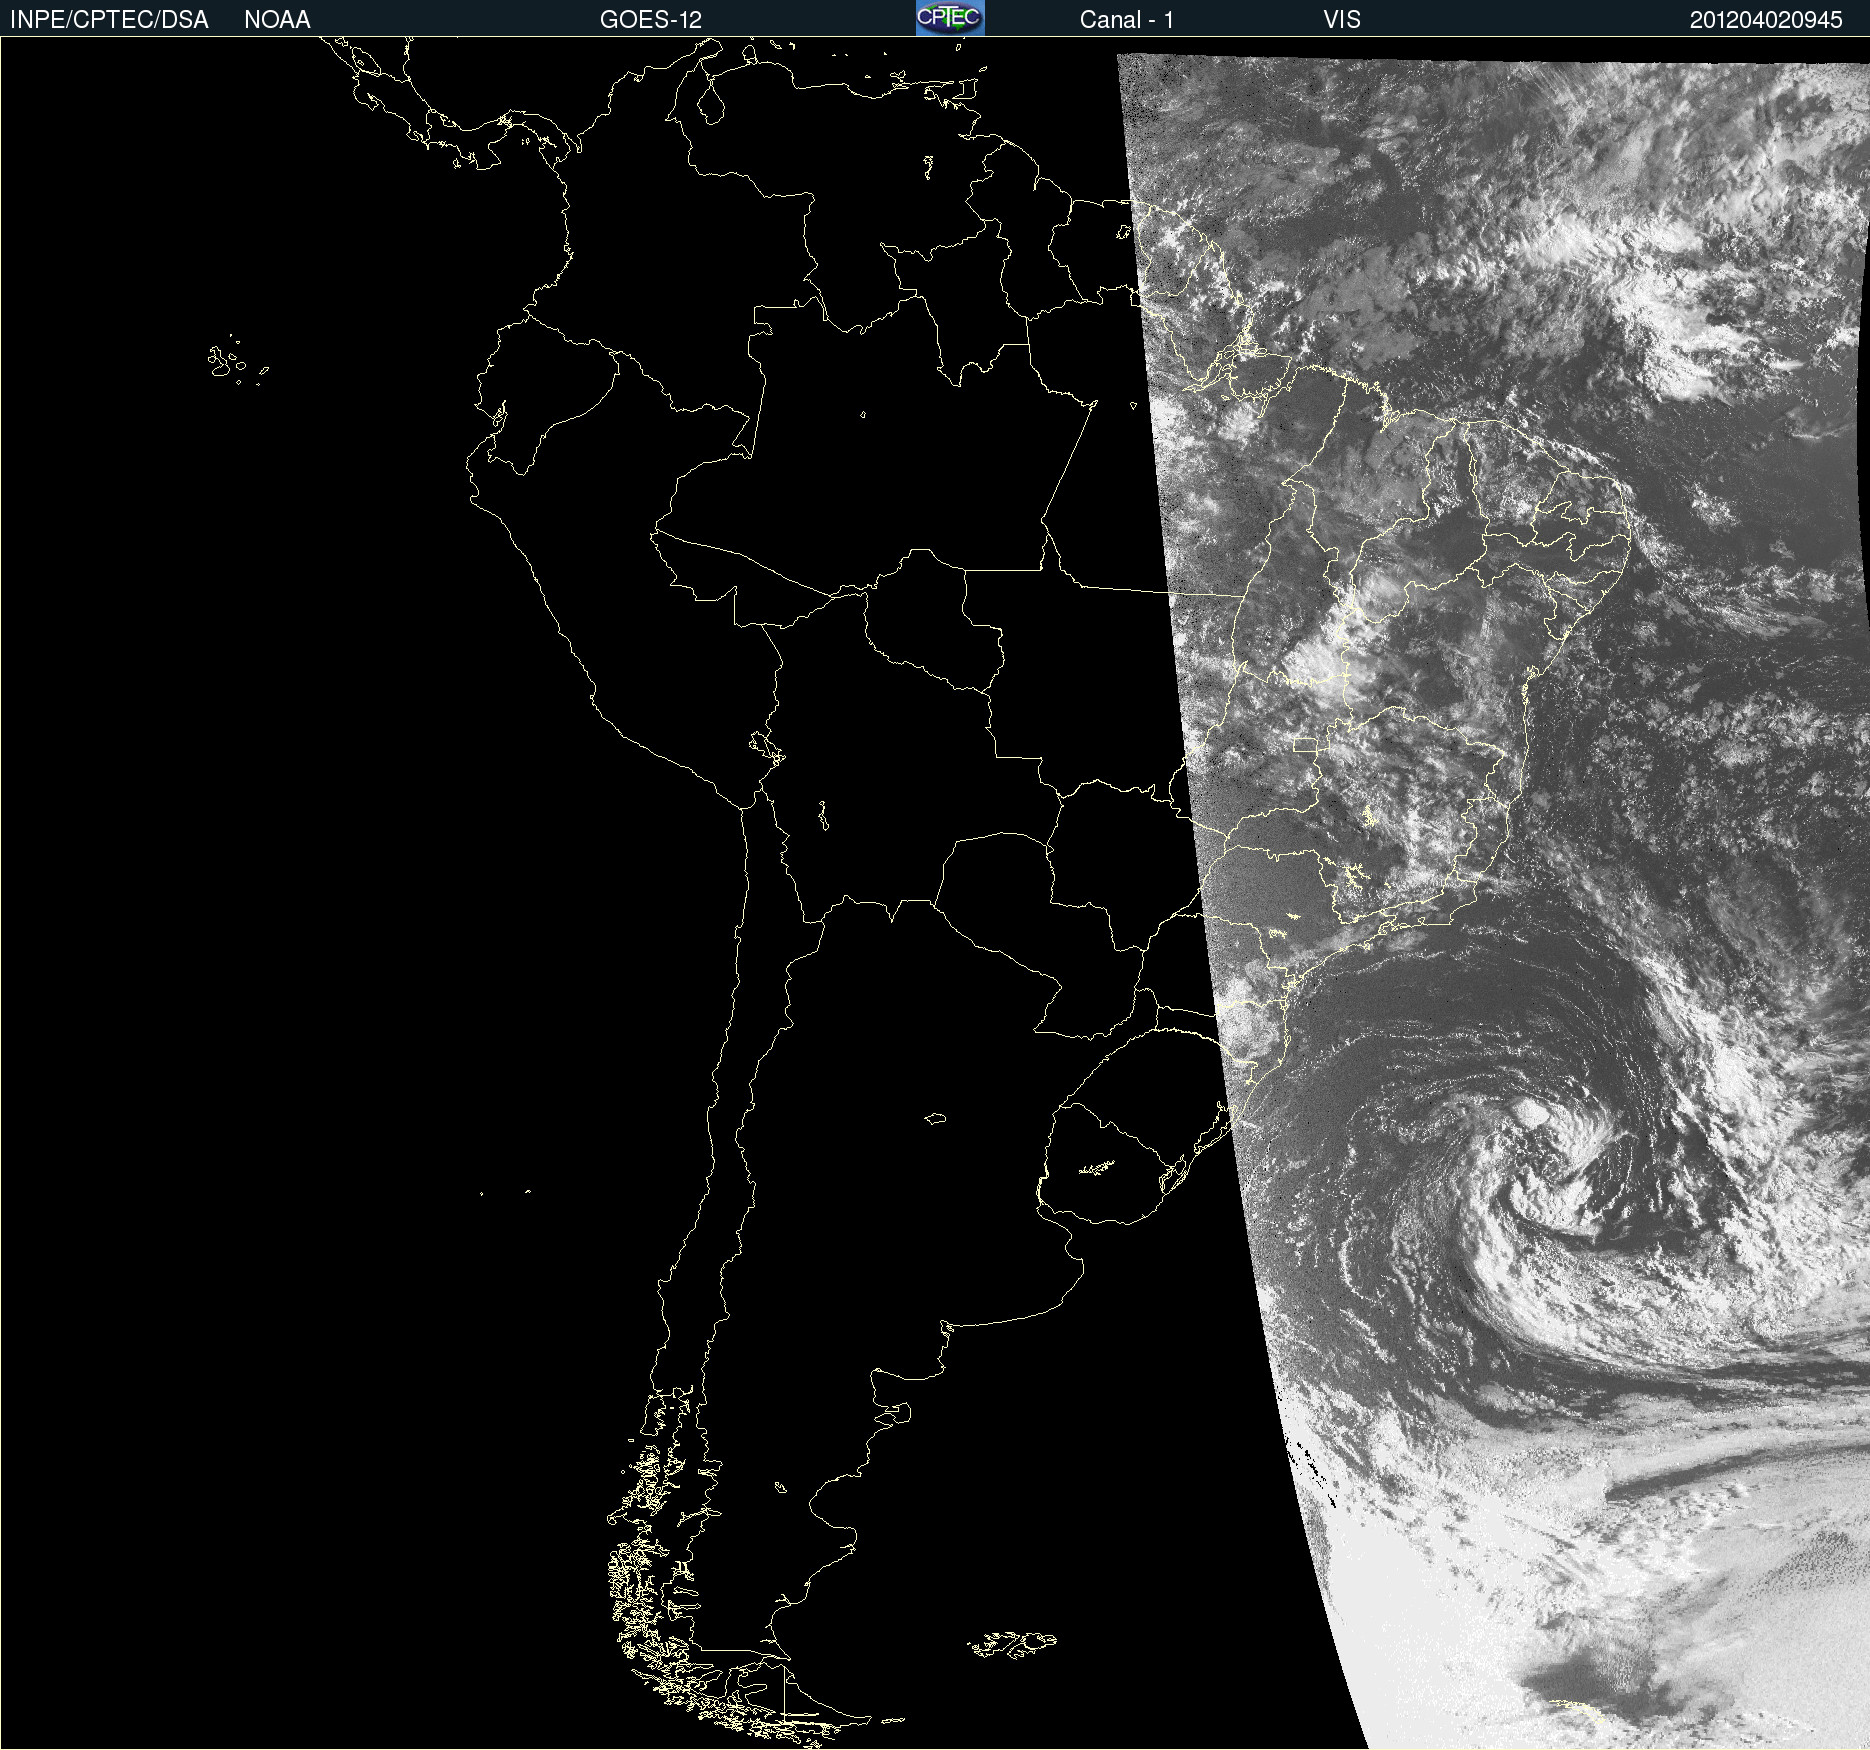
Task: Select the INPE/CPTEC/DSA header text
Action: click(109, 20)
